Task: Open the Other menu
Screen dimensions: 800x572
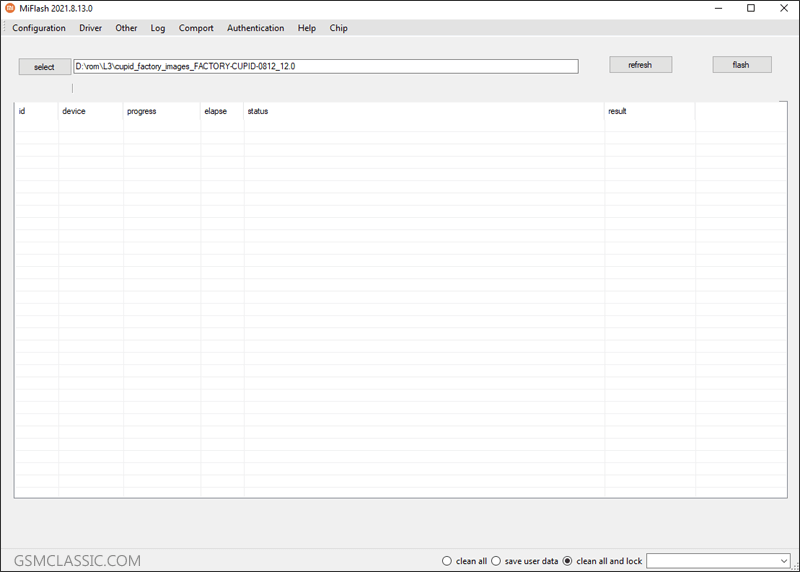Action: (x=126, y=28)
